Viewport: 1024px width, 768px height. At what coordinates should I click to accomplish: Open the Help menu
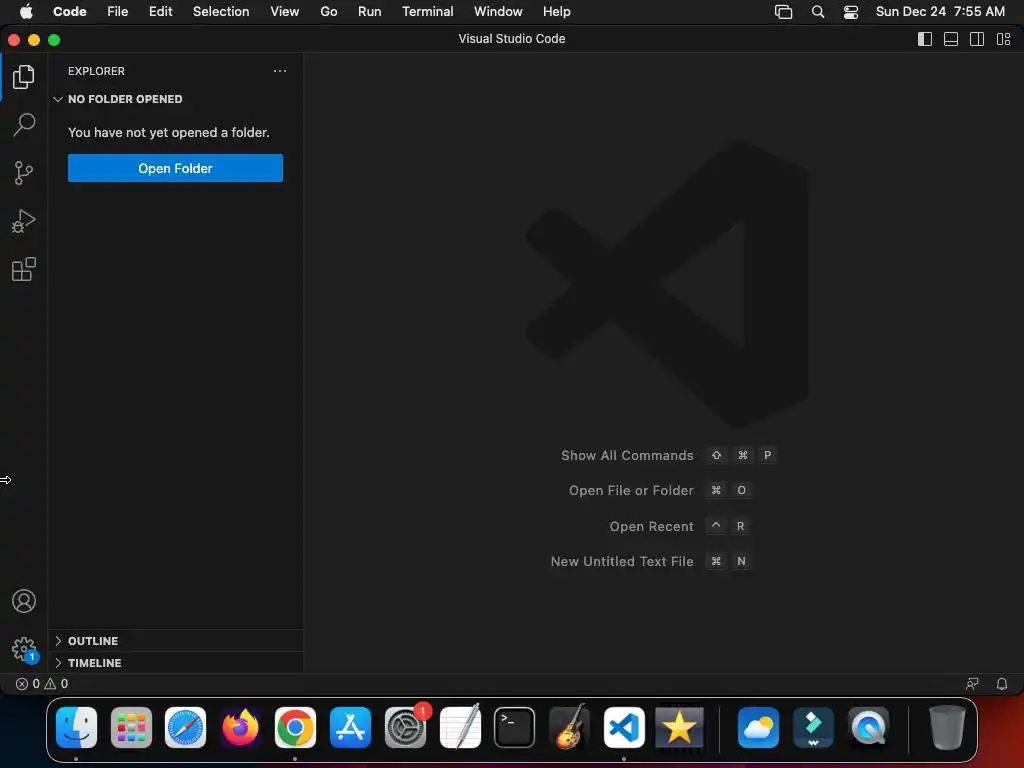point(556,12)
